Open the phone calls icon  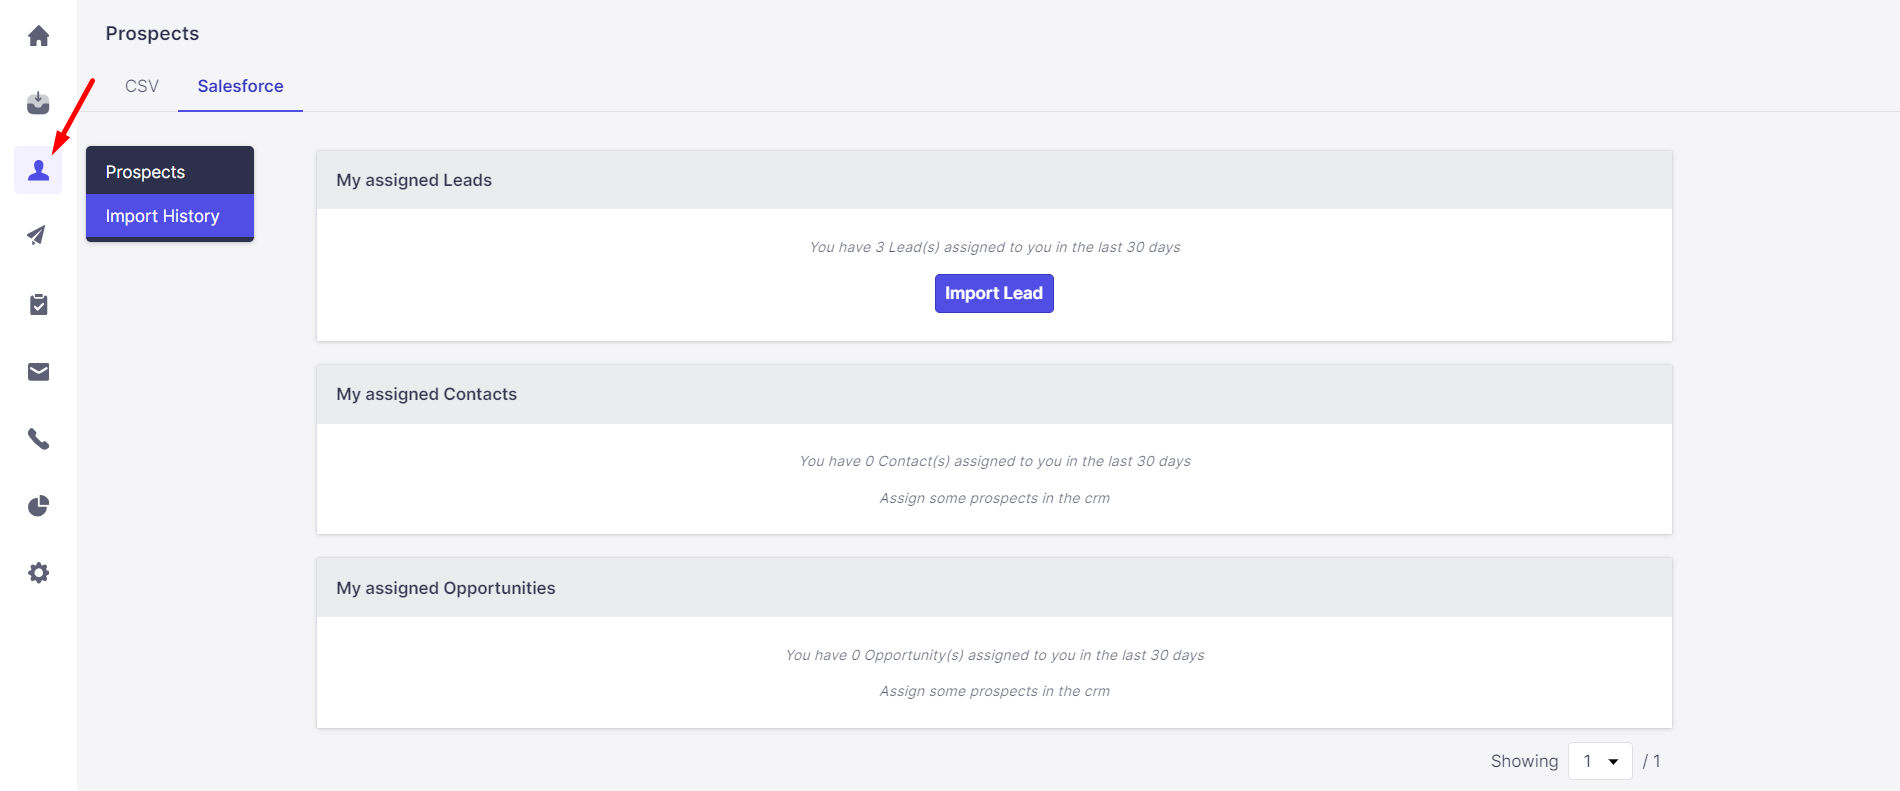38,439
